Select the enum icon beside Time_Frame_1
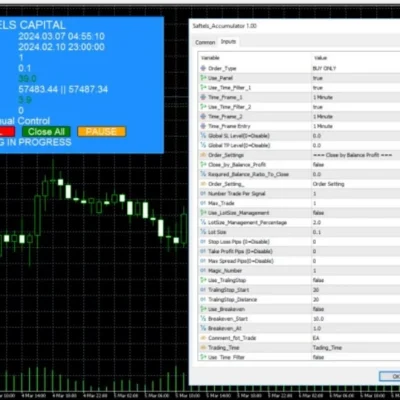Image resolution: width=400 pixels, height=400 pixels. pyautogui.click(x=203, y=97)
